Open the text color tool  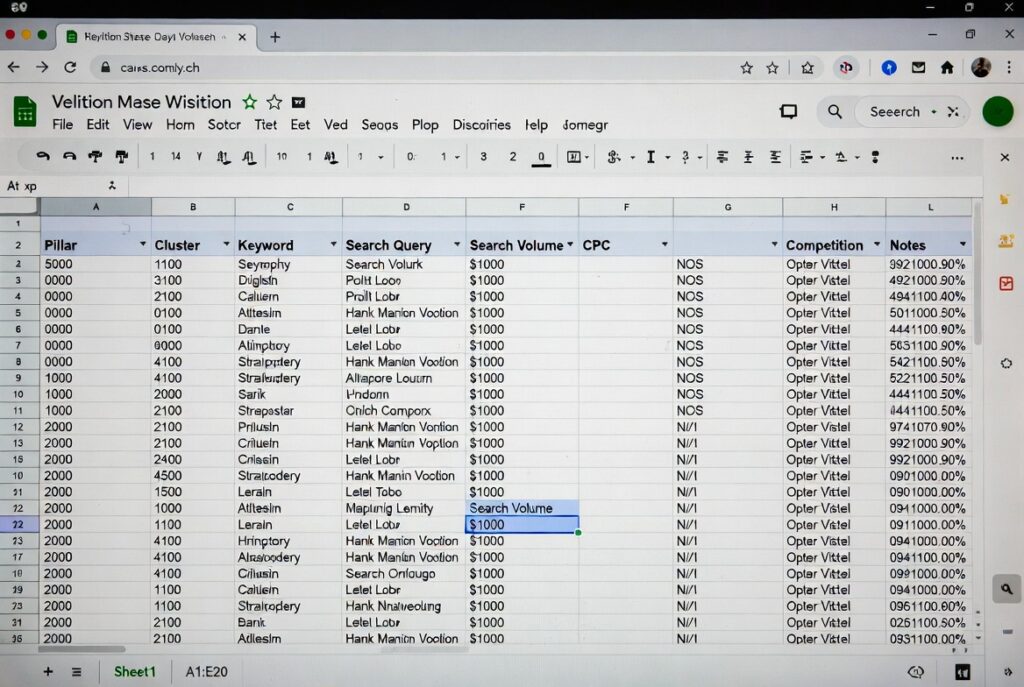coord(650,157)
